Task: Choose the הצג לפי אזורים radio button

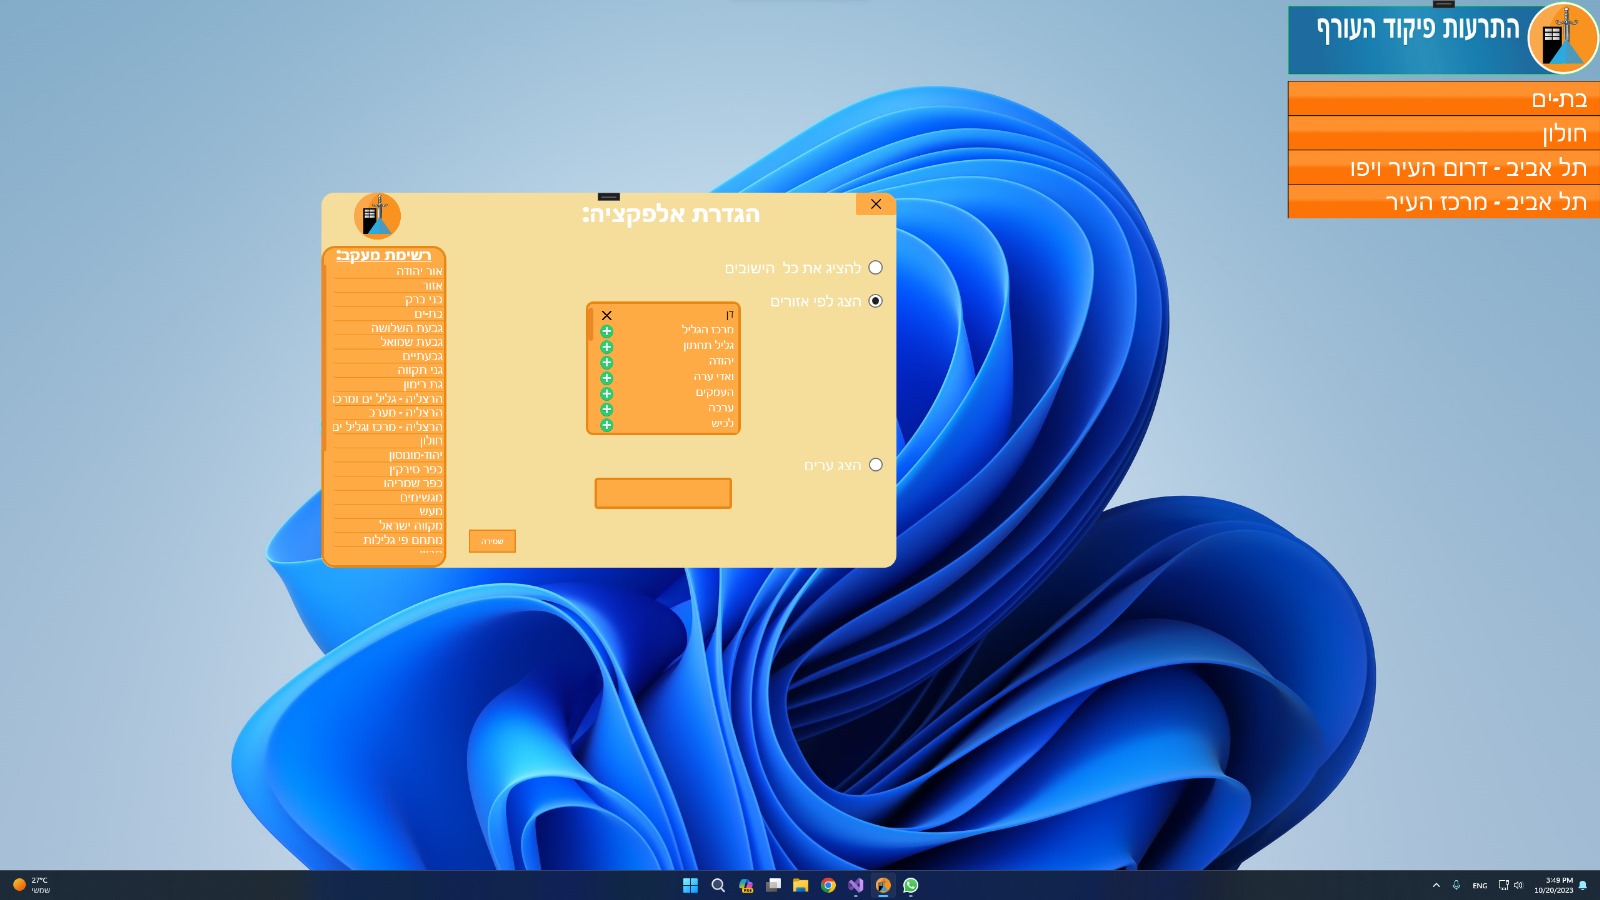Action: [876, 301]
